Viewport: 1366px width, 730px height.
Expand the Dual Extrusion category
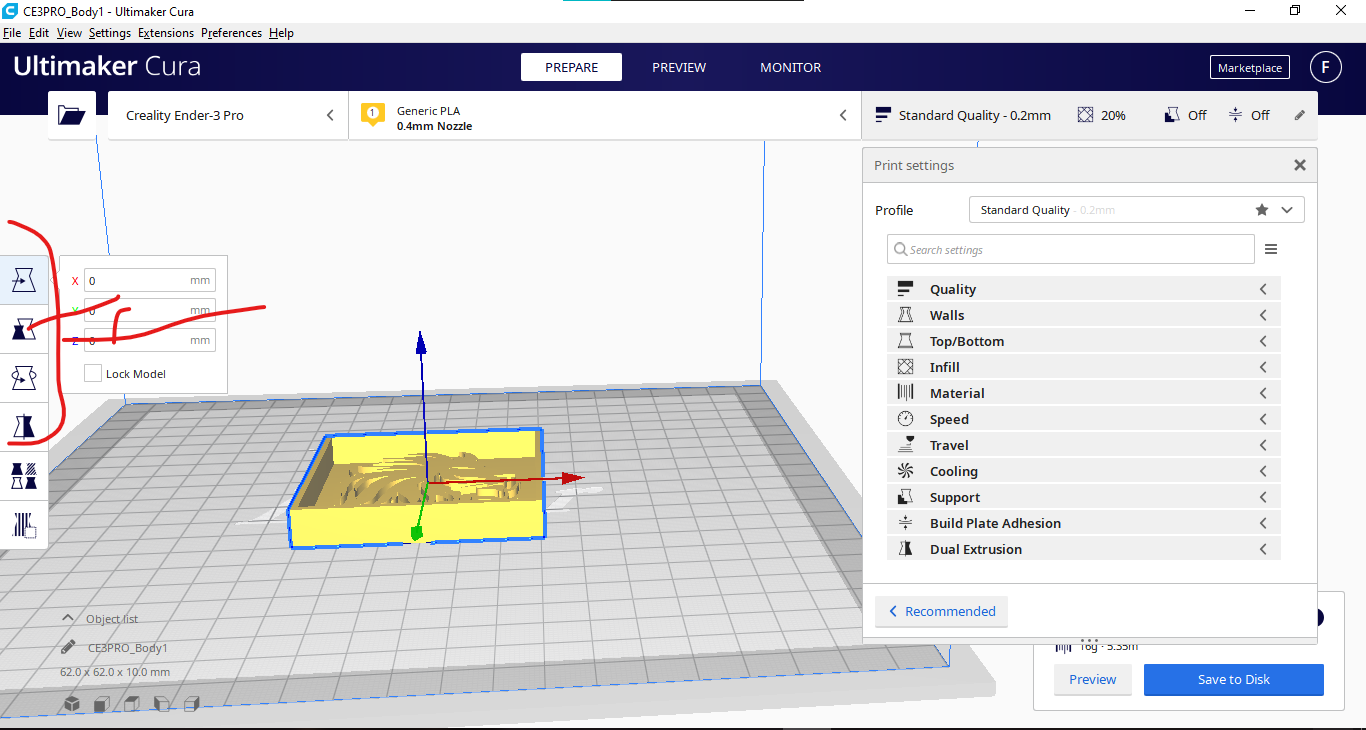[1083, 549]
